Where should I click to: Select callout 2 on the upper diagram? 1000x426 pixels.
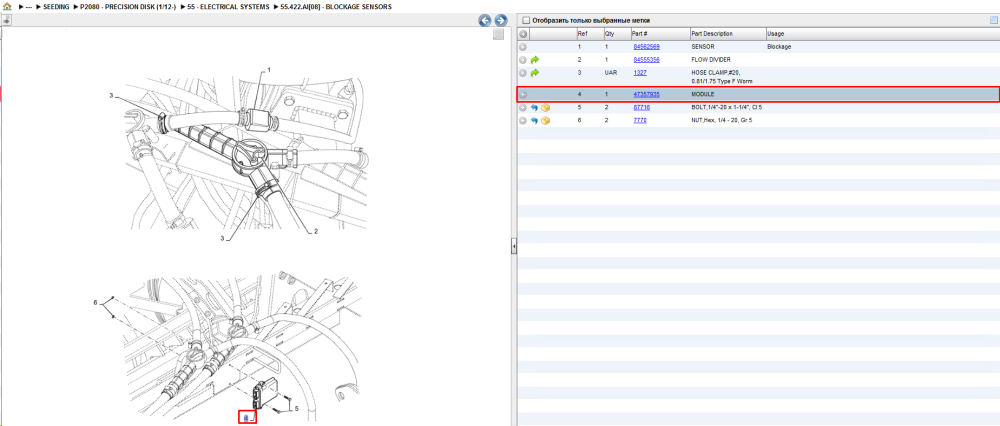click(315, 232)
